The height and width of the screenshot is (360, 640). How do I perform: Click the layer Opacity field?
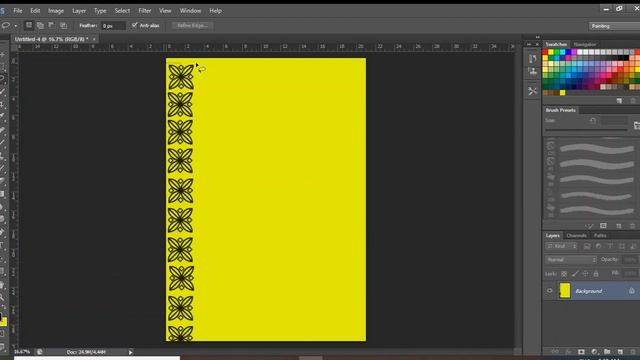click(630, 260)
